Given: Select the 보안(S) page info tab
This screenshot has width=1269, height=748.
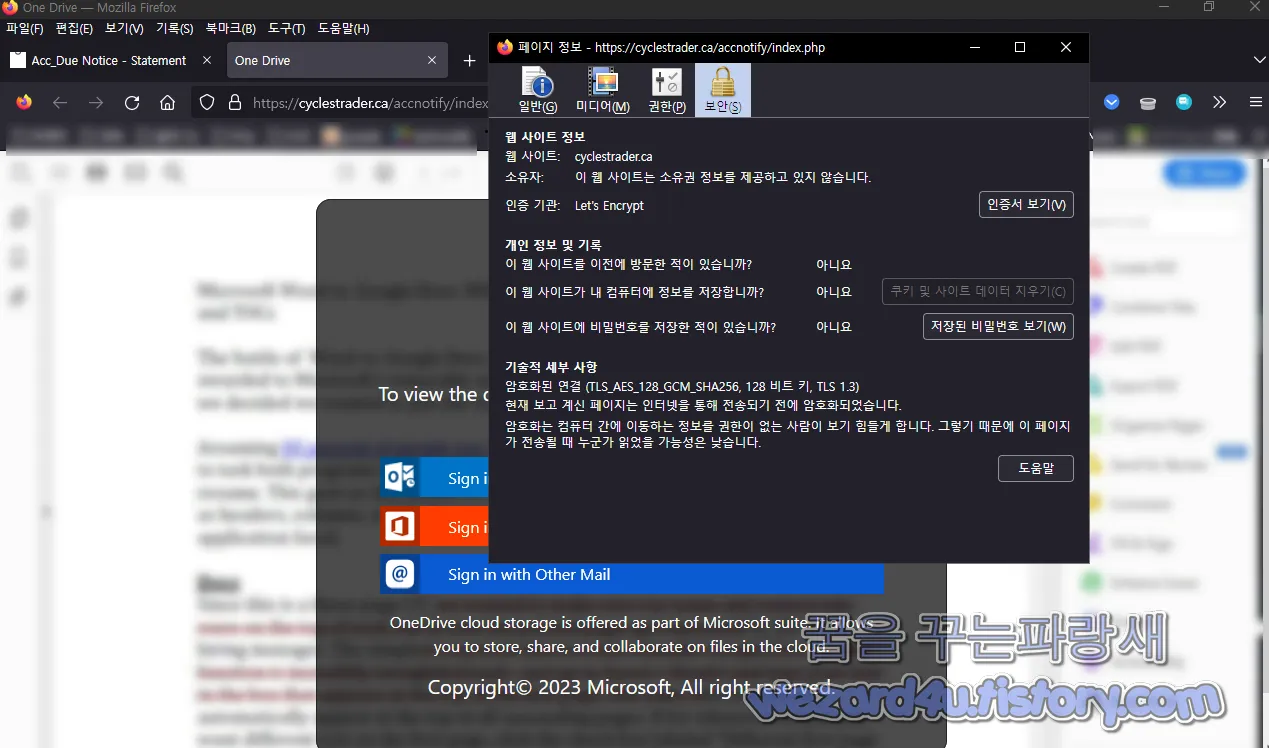Looking at the screenshot, I should [723, 90].
